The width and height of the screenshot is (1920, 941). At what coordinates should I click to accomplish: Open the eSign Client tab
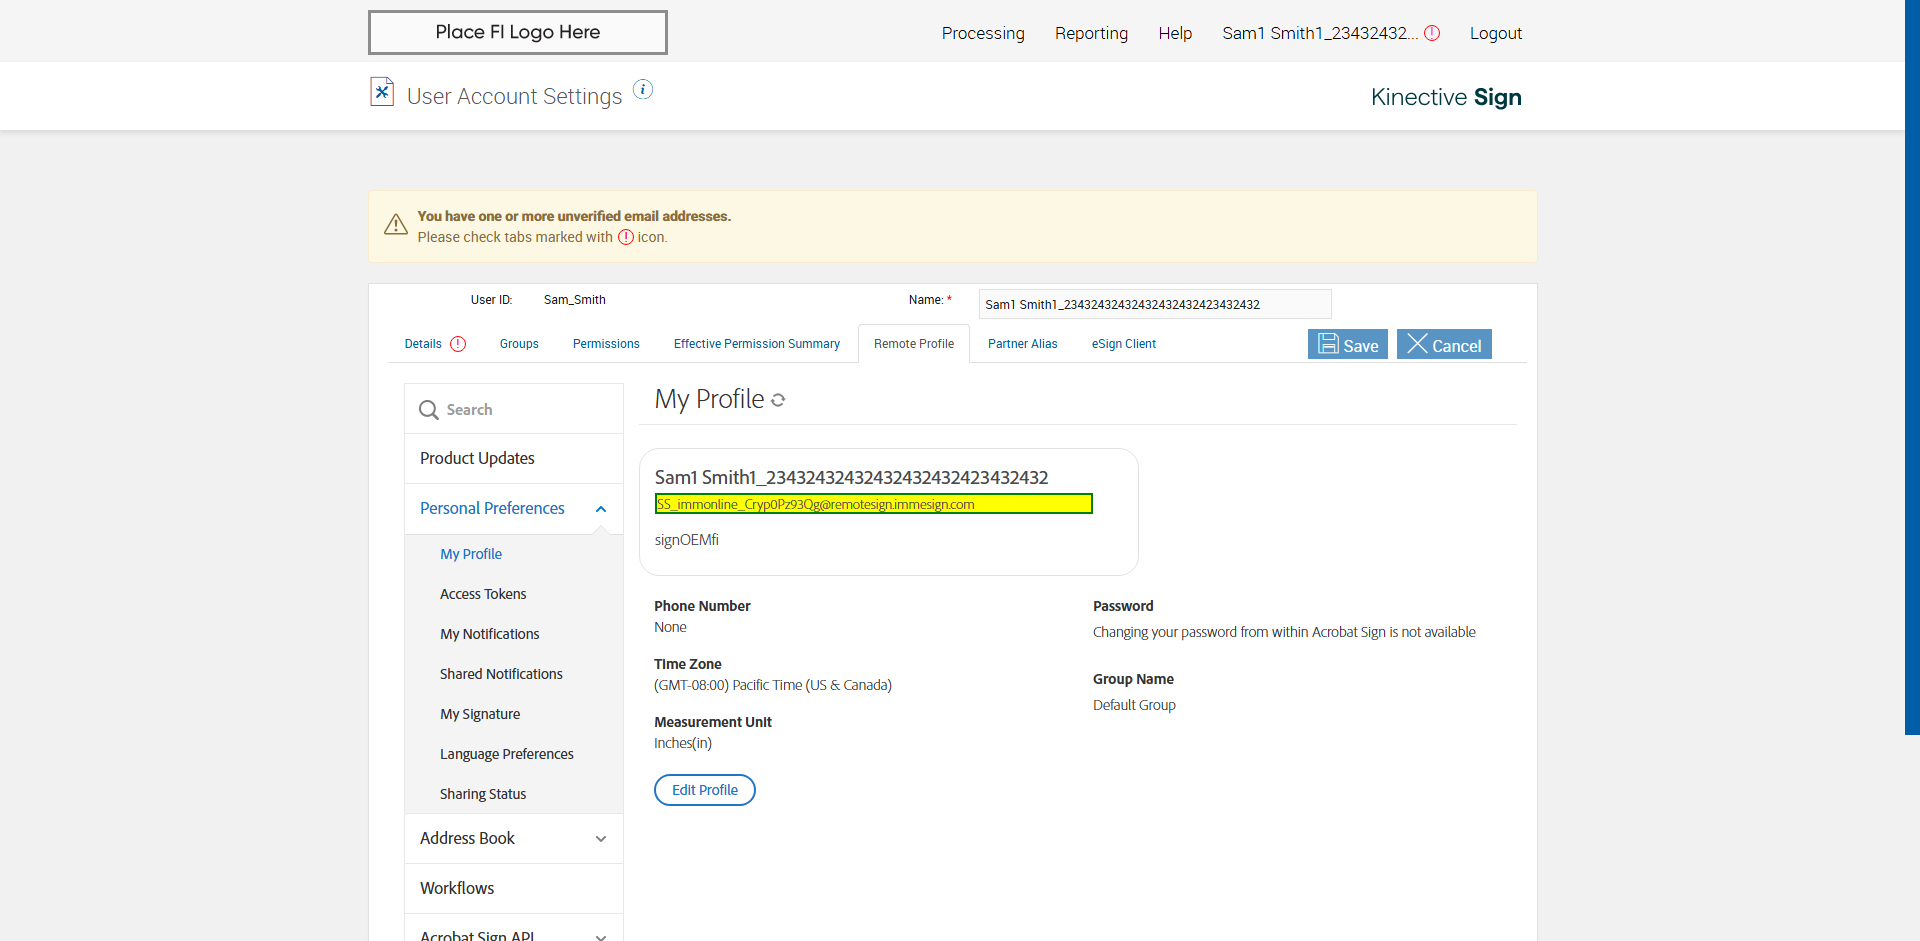1124,344
